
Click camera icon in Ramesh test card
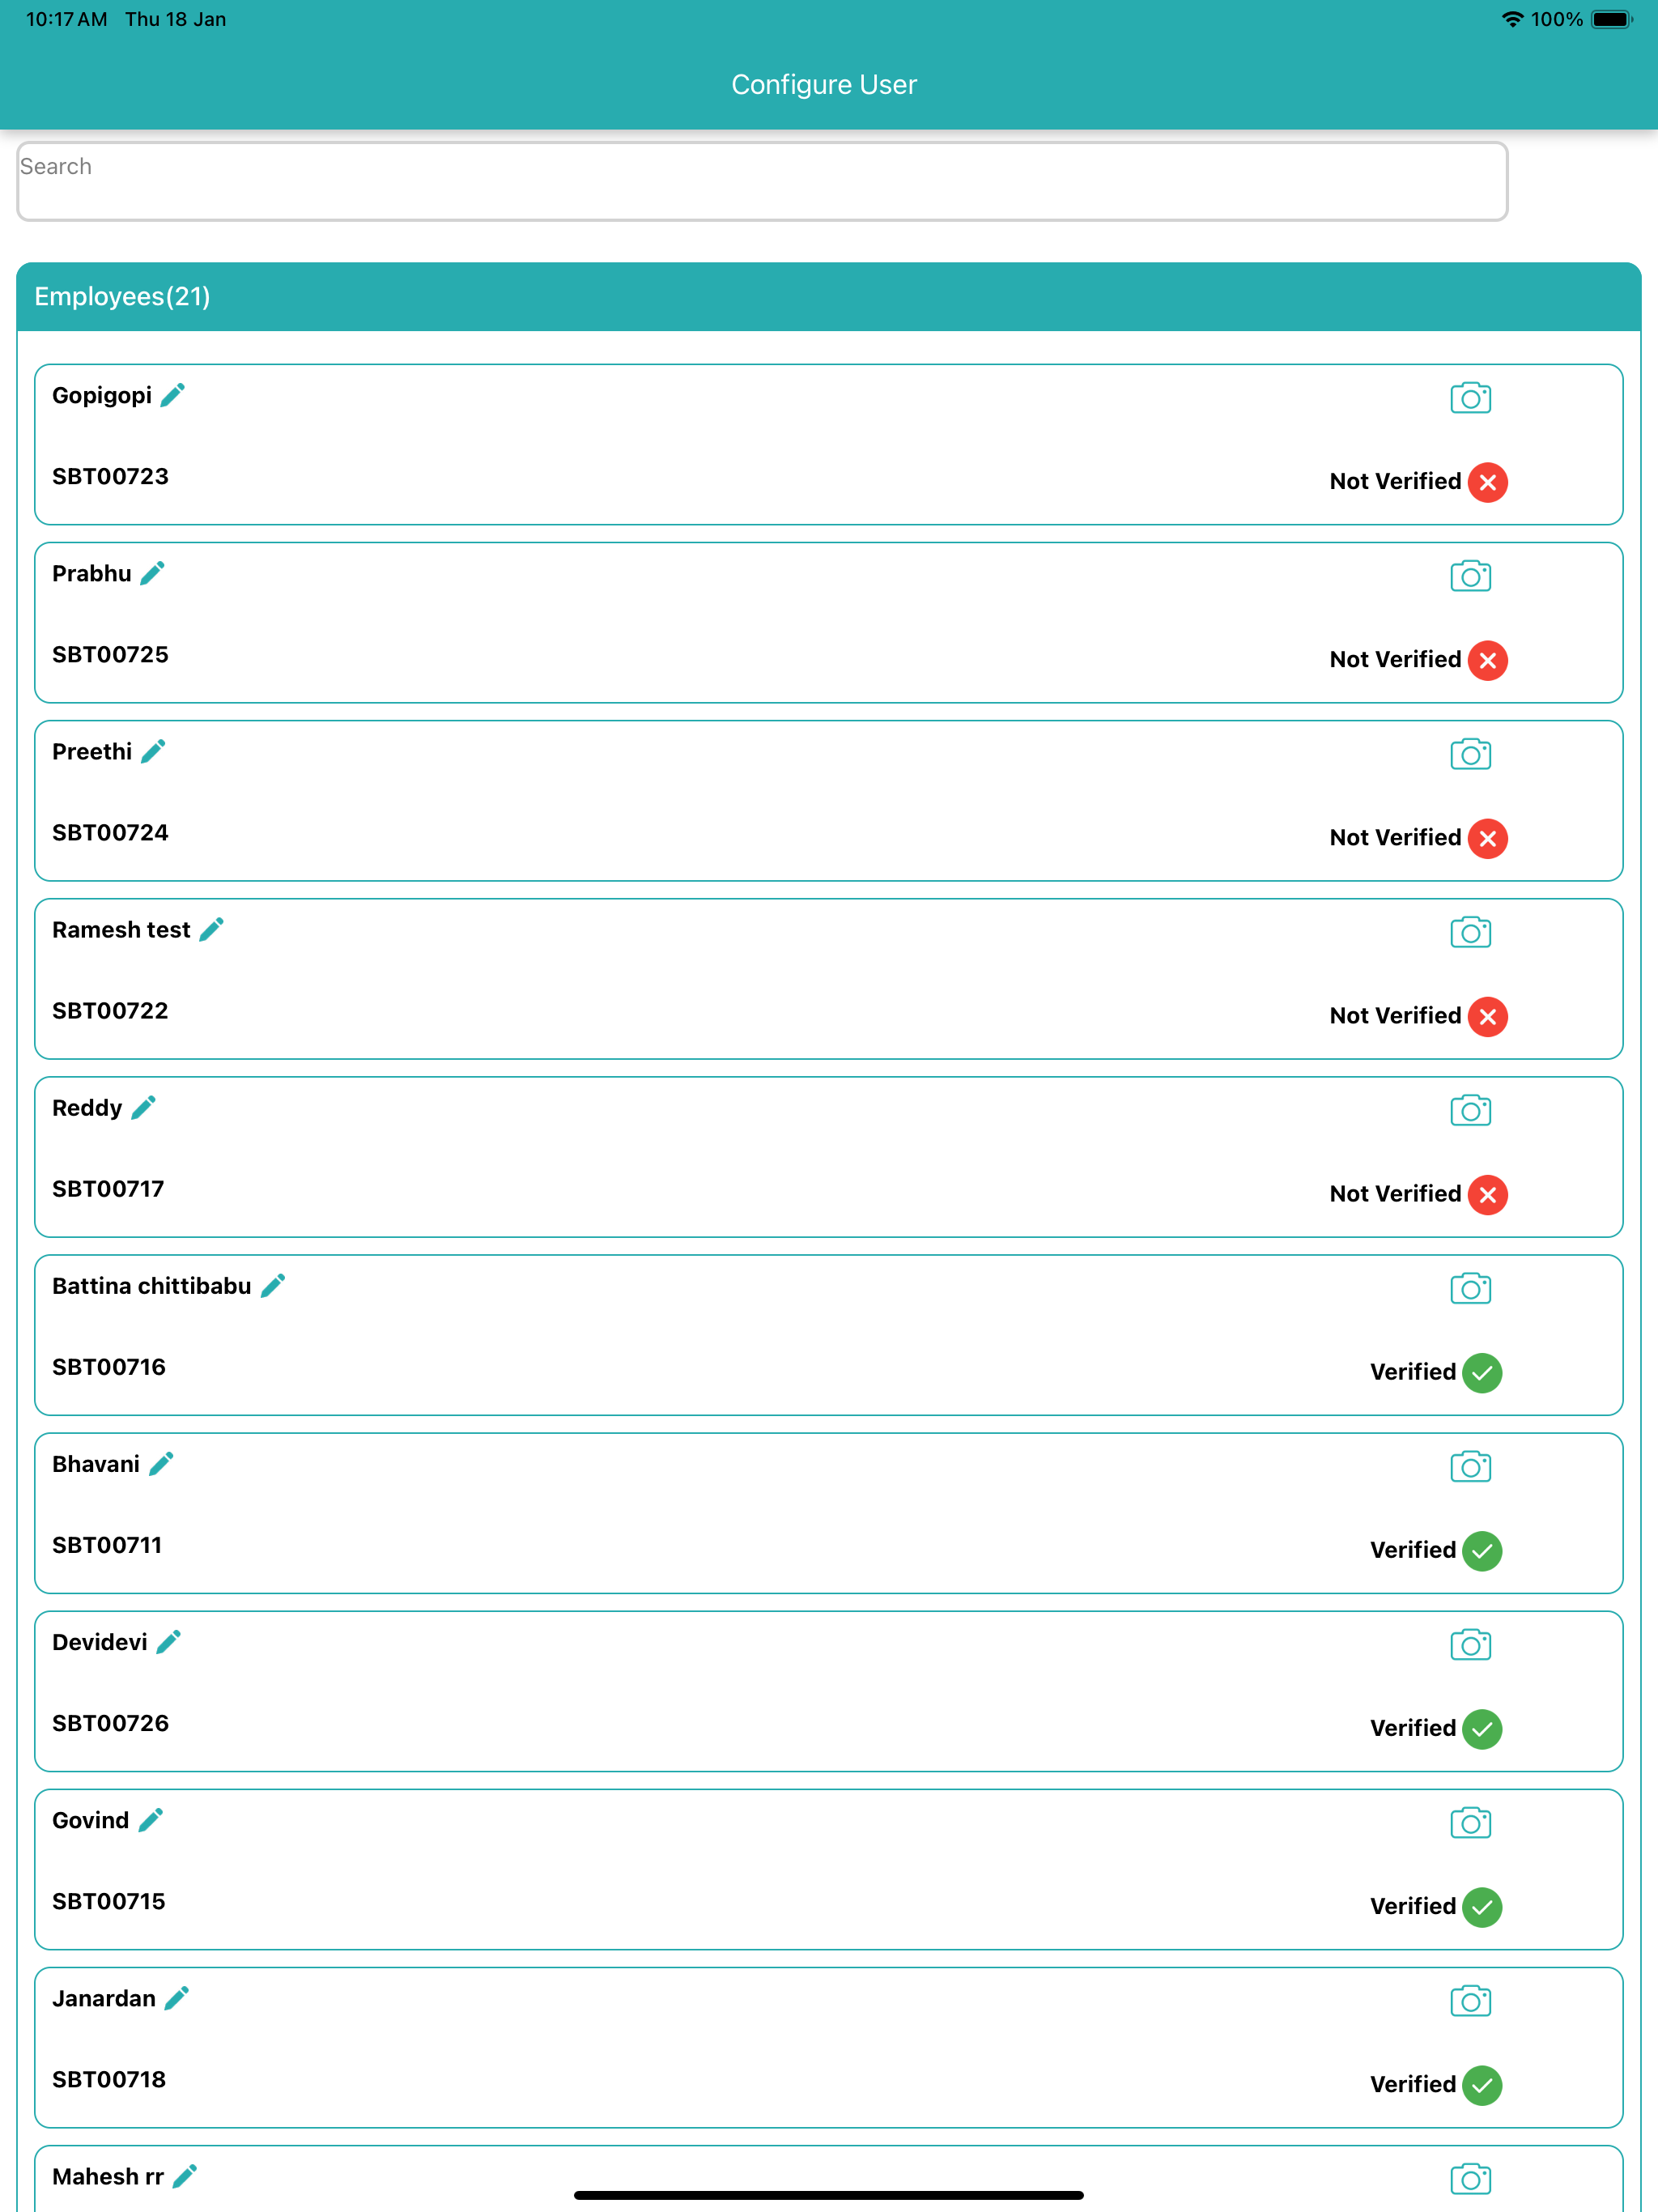pos(1470,932)
